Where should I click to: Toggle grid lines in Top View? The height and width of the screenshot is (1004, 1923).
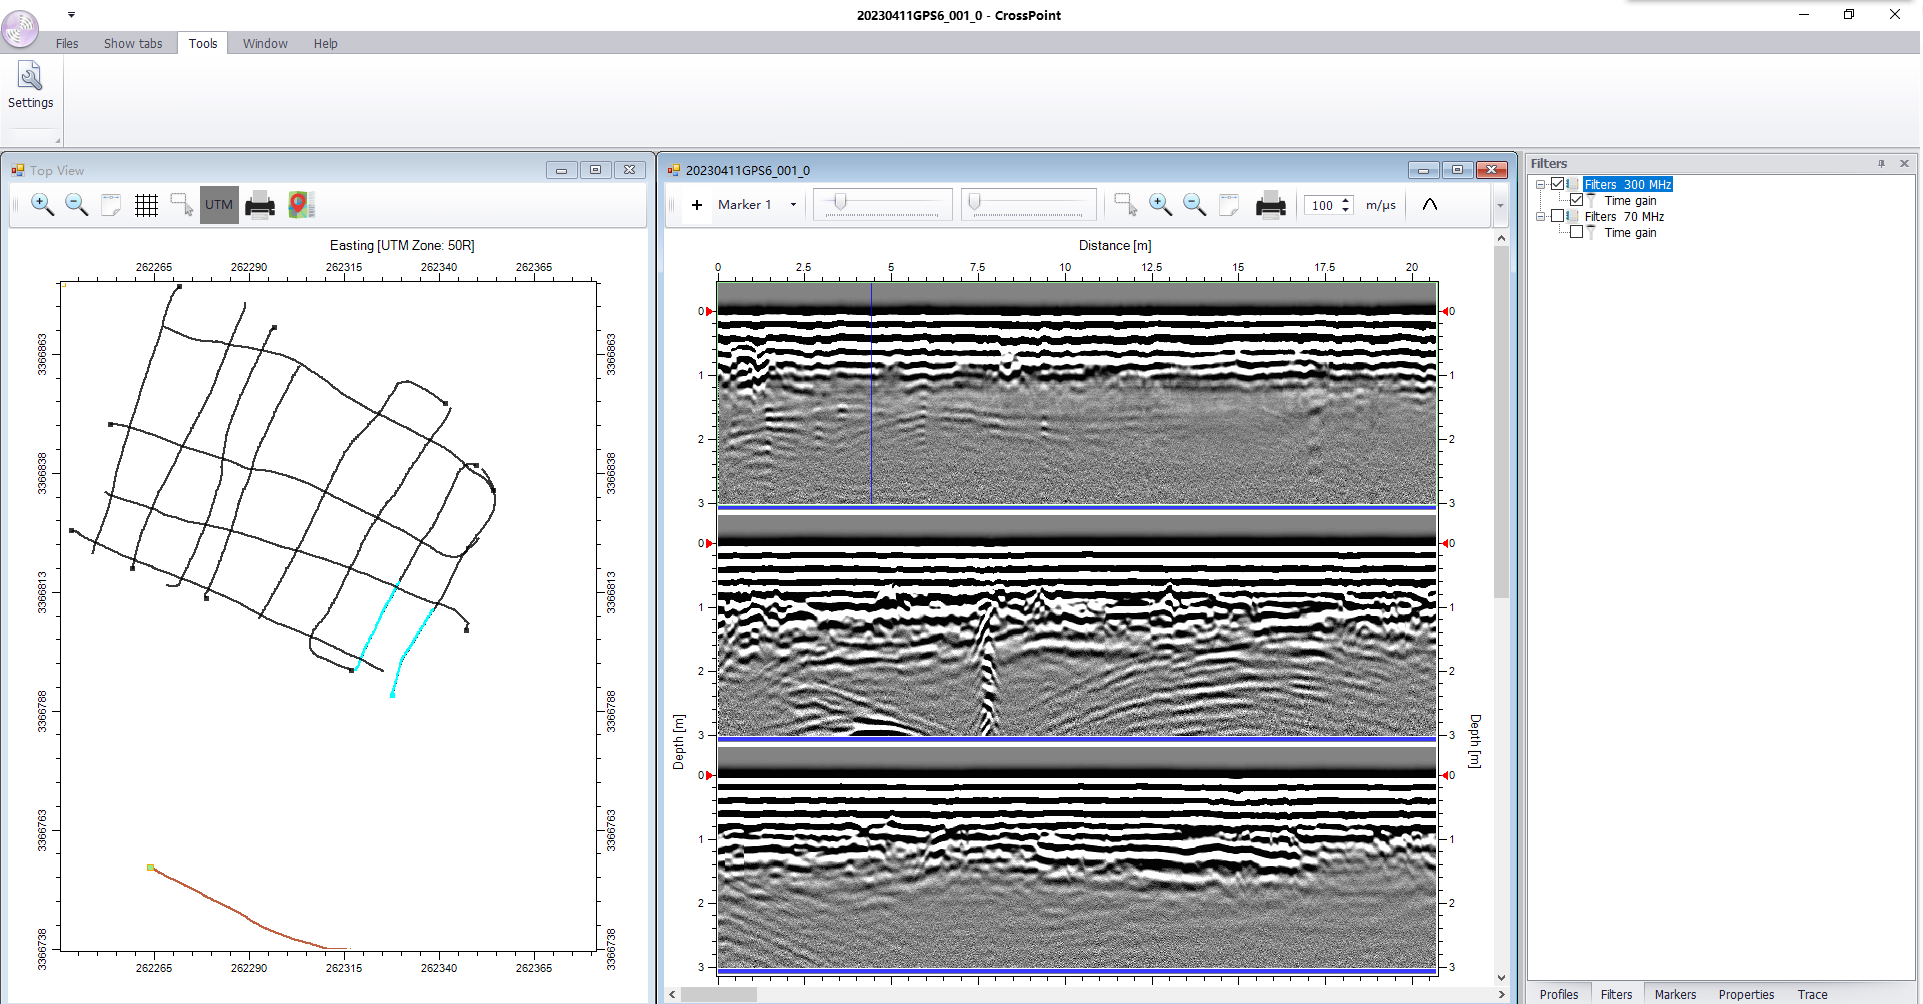coord(146,205)
